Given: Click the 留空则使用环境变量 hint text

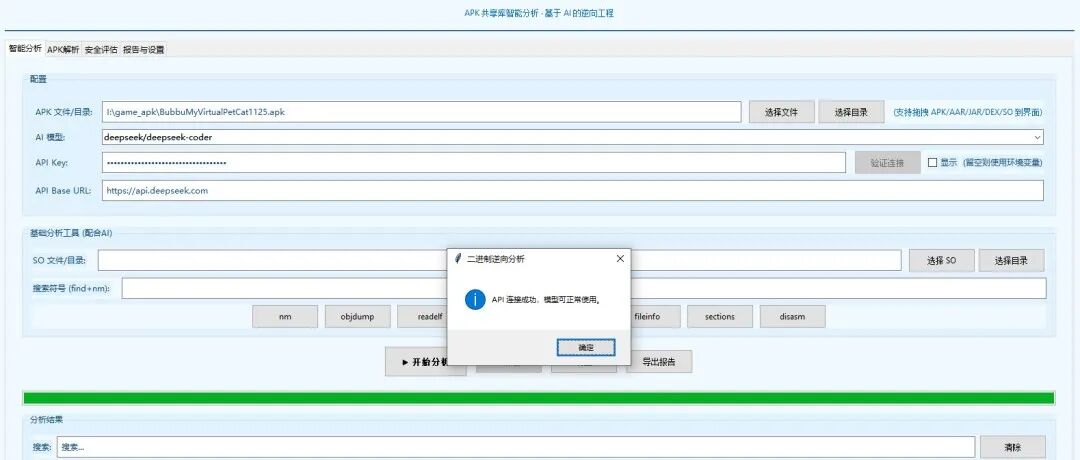Looking at the screenshot, I should 1003,163.
